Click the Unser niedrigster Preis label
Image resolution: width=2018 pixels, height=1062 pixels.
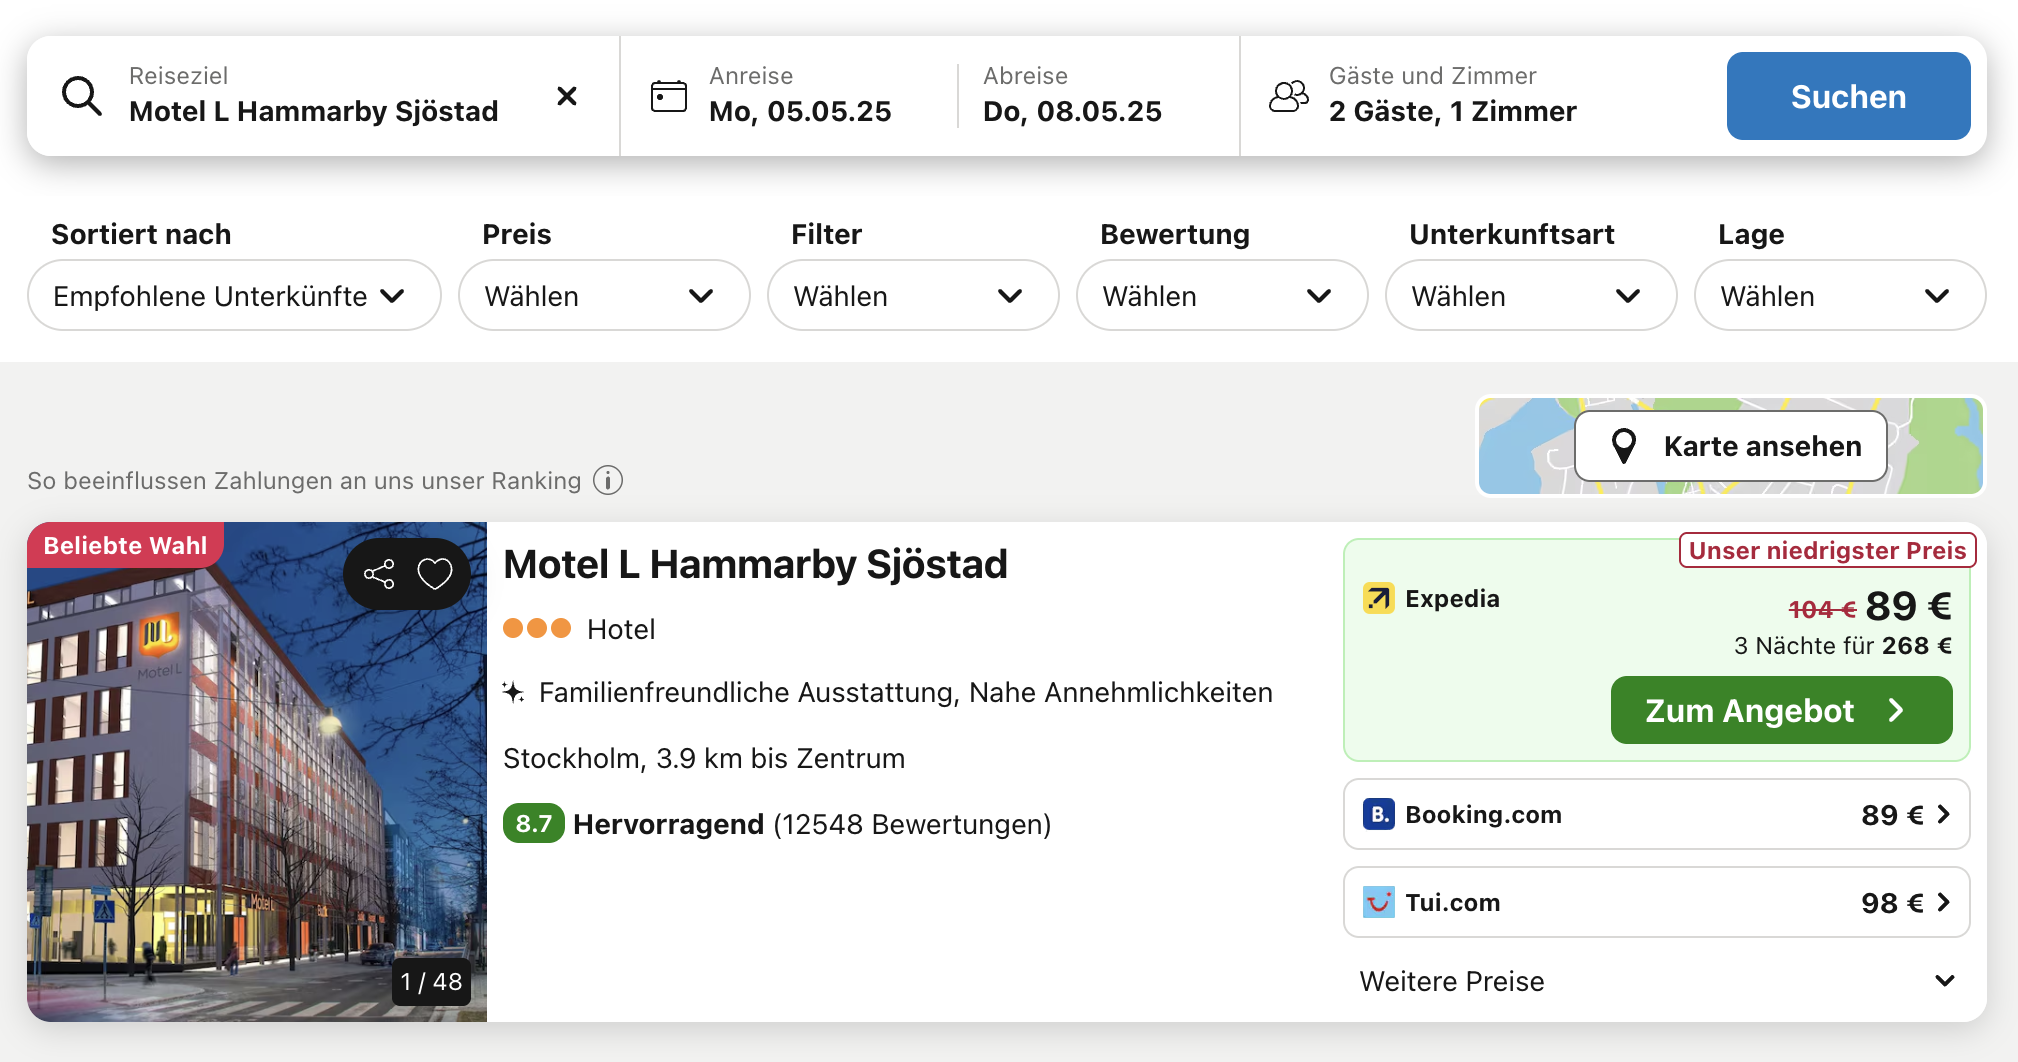tap(1827, 551)
